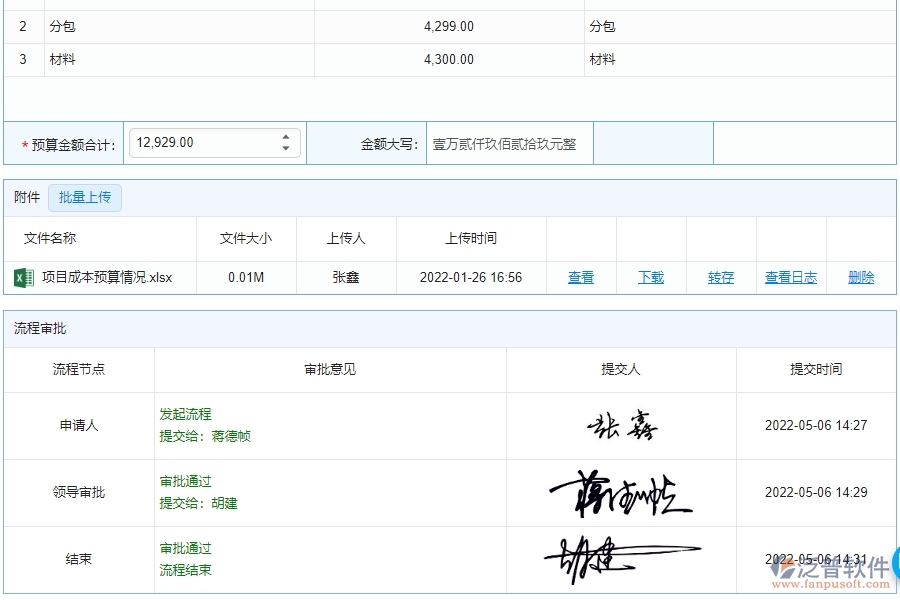
Task: Click 提交给: 胡建 in leader approval row
Action: coord(198,503)
